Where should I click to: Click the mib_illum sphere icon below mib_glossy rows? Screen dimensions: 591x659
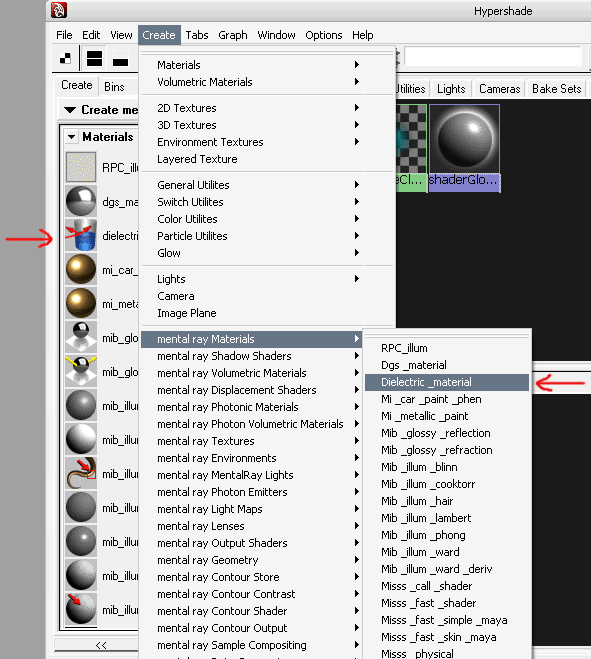(81, 406)
